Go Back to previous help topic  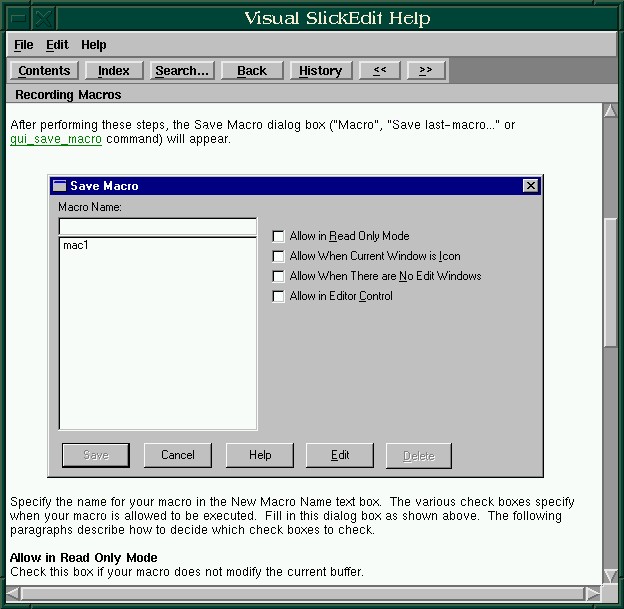252,71
